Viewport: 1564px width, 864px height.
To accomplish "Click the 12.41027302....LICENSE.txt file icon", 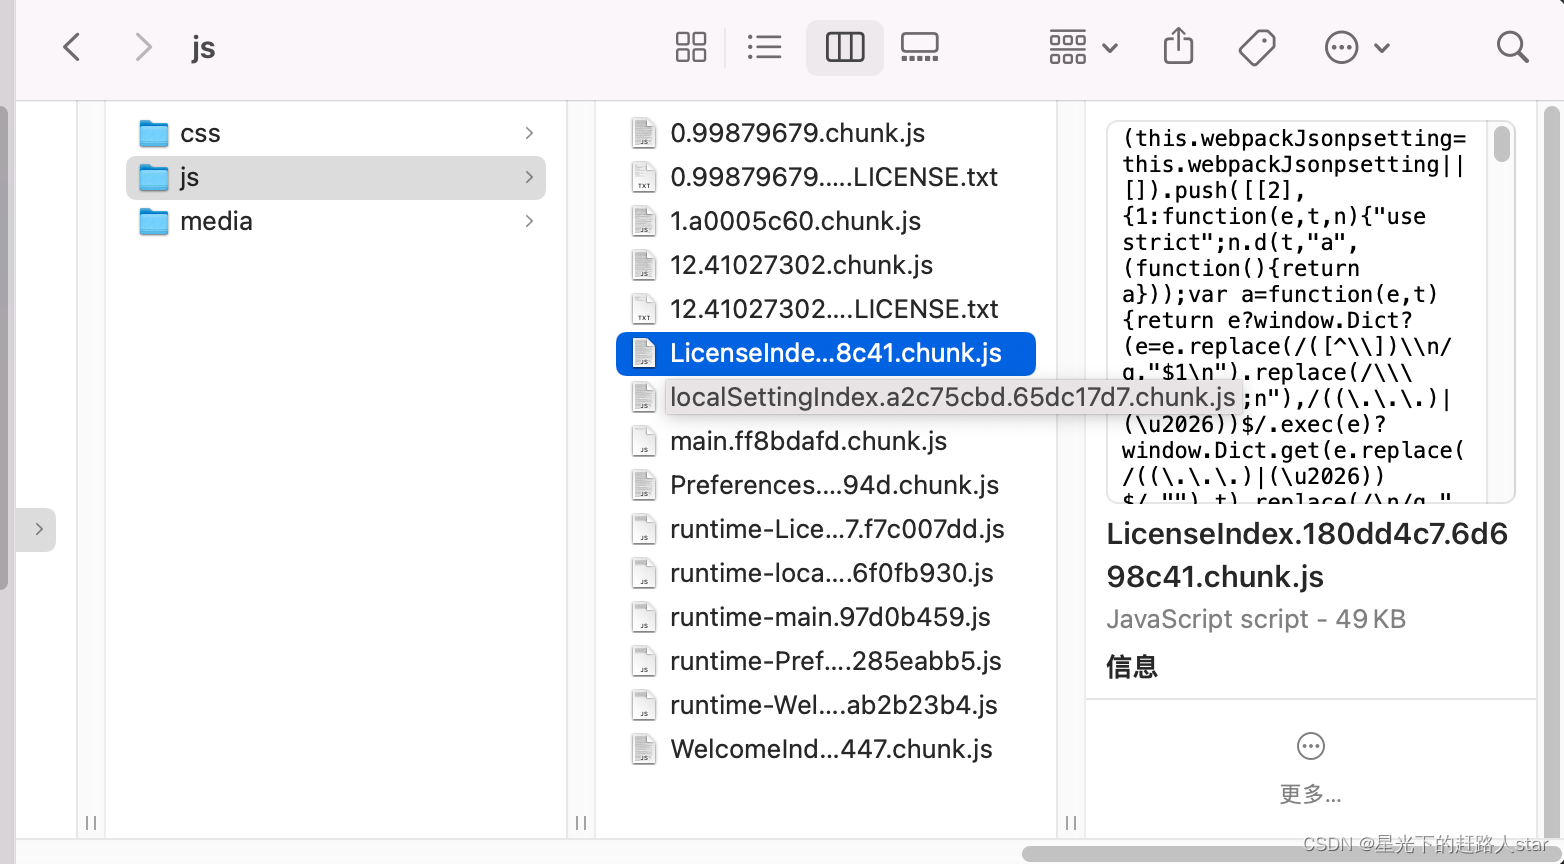I will tap(644, 309).
